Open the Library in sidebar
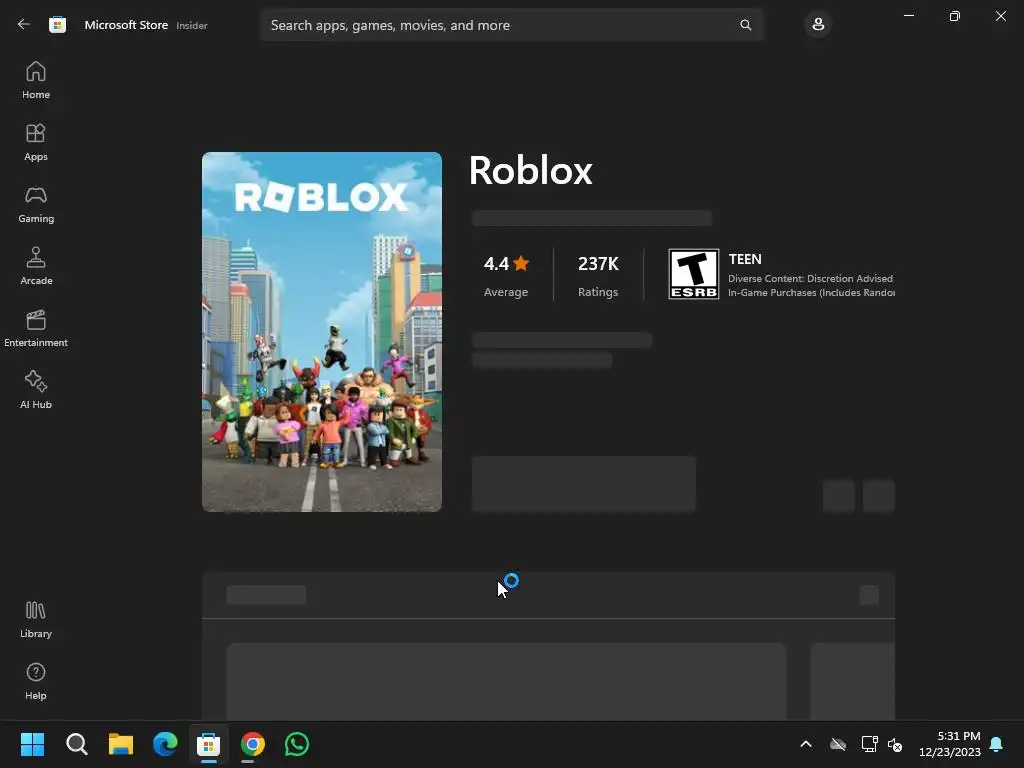1024x768 pixels. (36, 620)
